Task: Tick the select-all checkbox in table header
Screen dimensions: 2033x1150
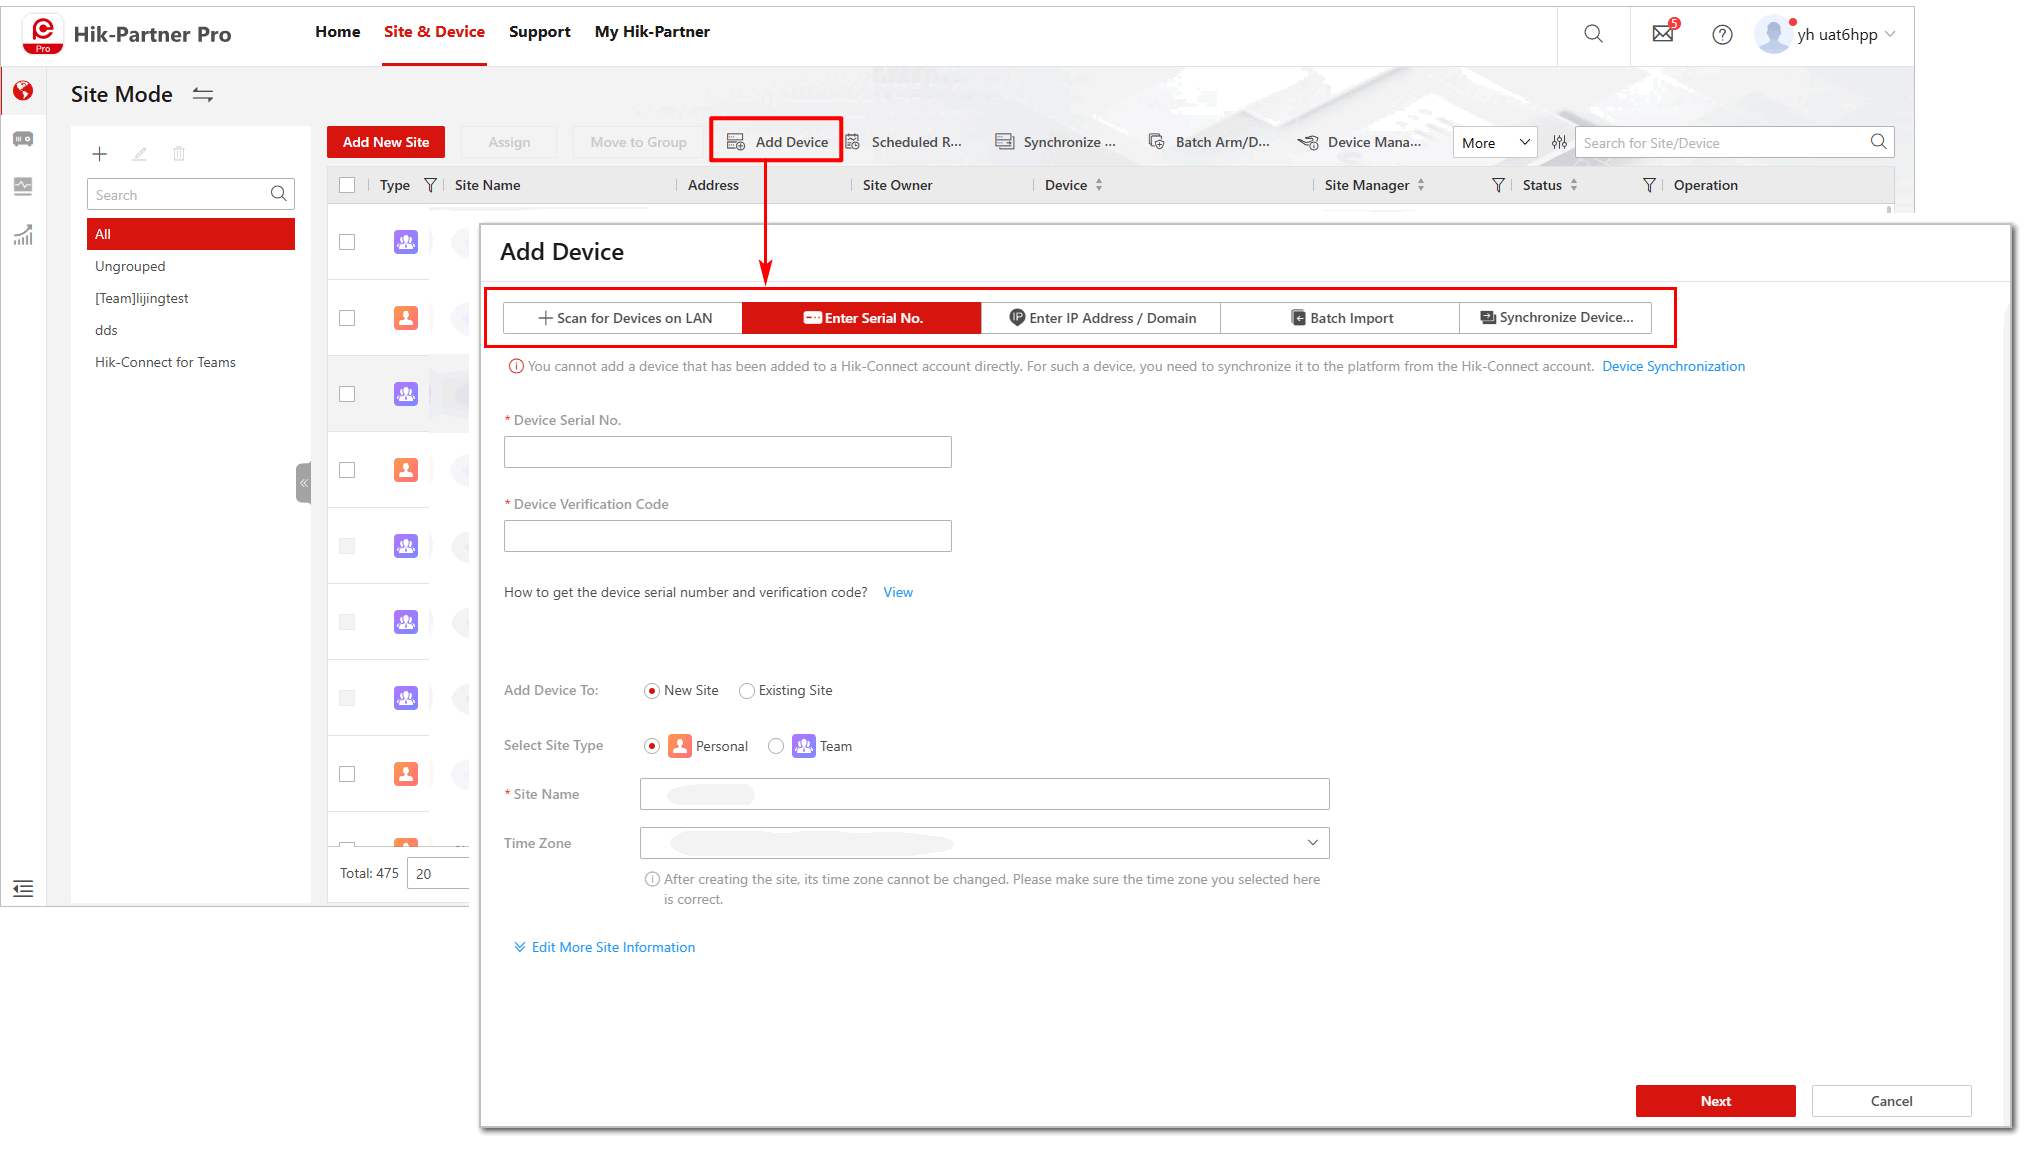Action: (x=347, y=185)
